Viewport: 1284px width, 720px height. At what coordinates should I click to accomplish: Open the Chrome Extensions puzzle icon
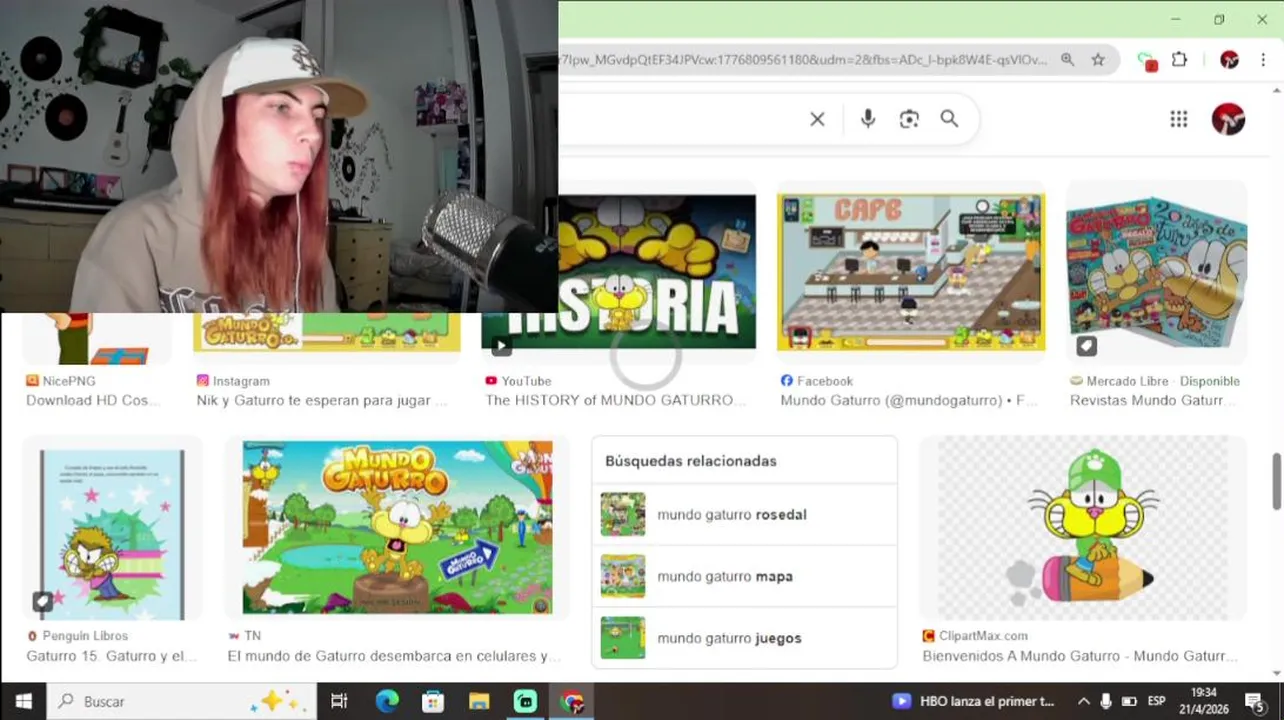pos(1180,60)
